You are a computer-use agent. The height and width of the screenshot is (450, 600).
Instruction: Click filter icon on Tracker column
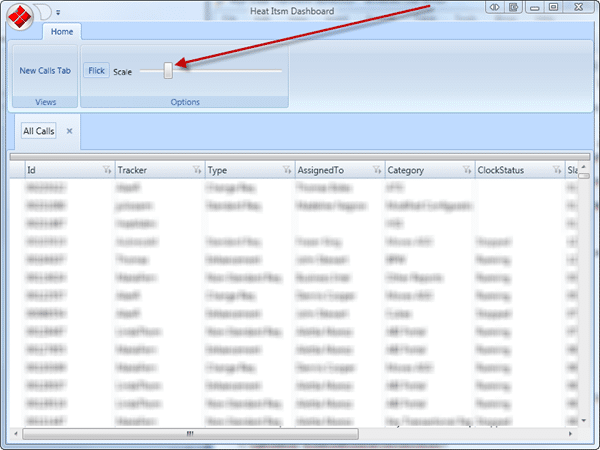(x=197, y=170)
